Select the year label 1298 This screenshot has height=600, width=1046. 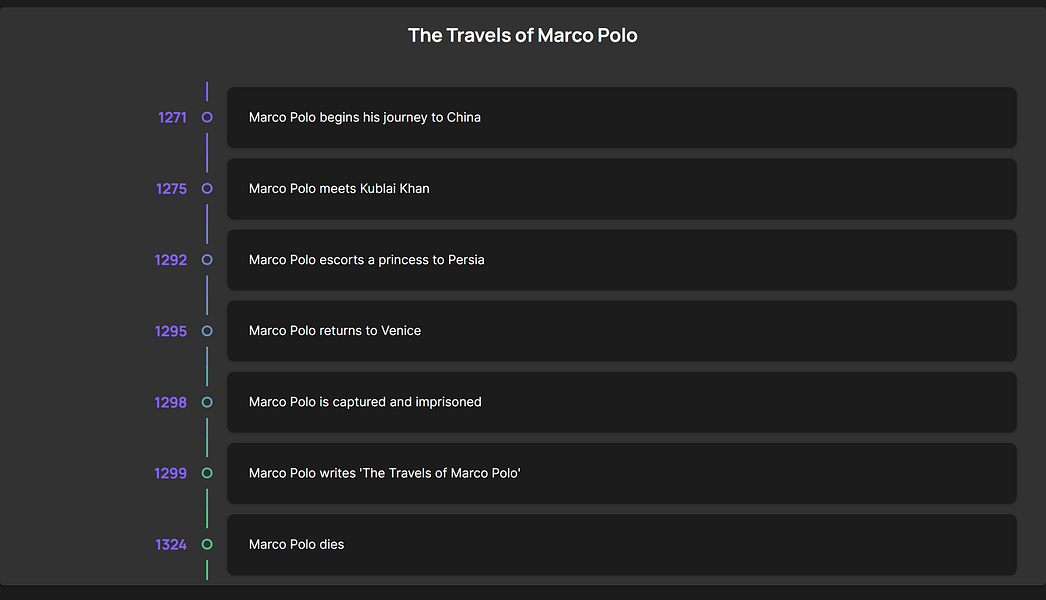(170, 402)
